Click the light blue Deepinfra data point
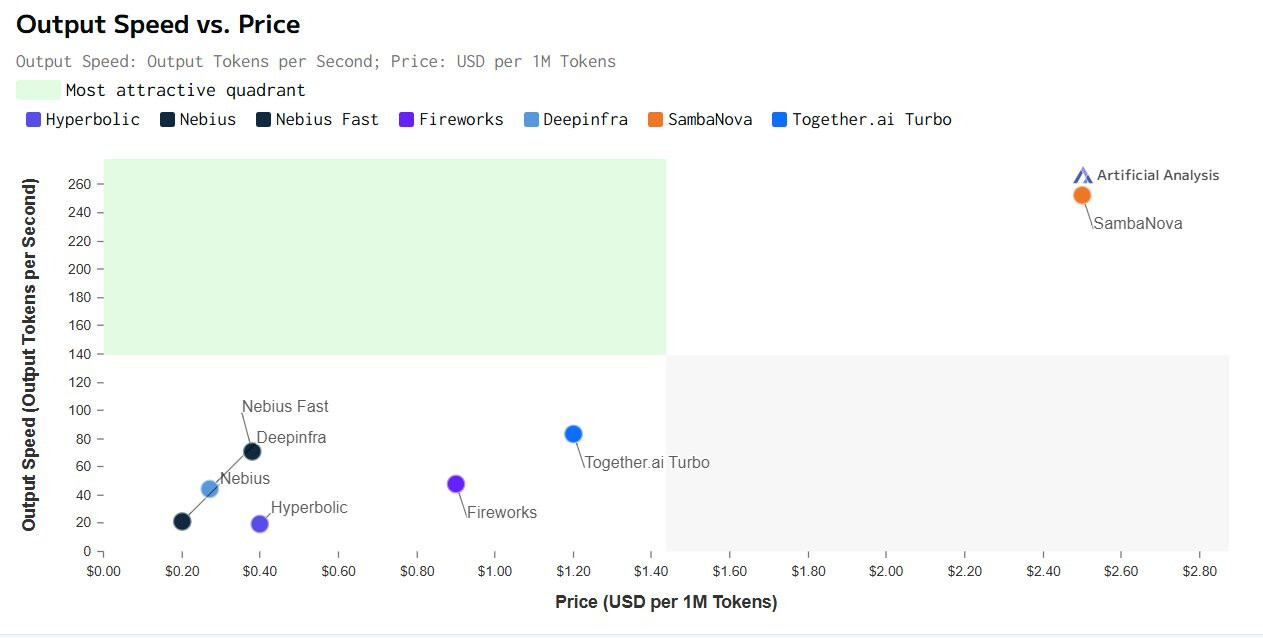The image size is (1263, 638). coord(210,489)
